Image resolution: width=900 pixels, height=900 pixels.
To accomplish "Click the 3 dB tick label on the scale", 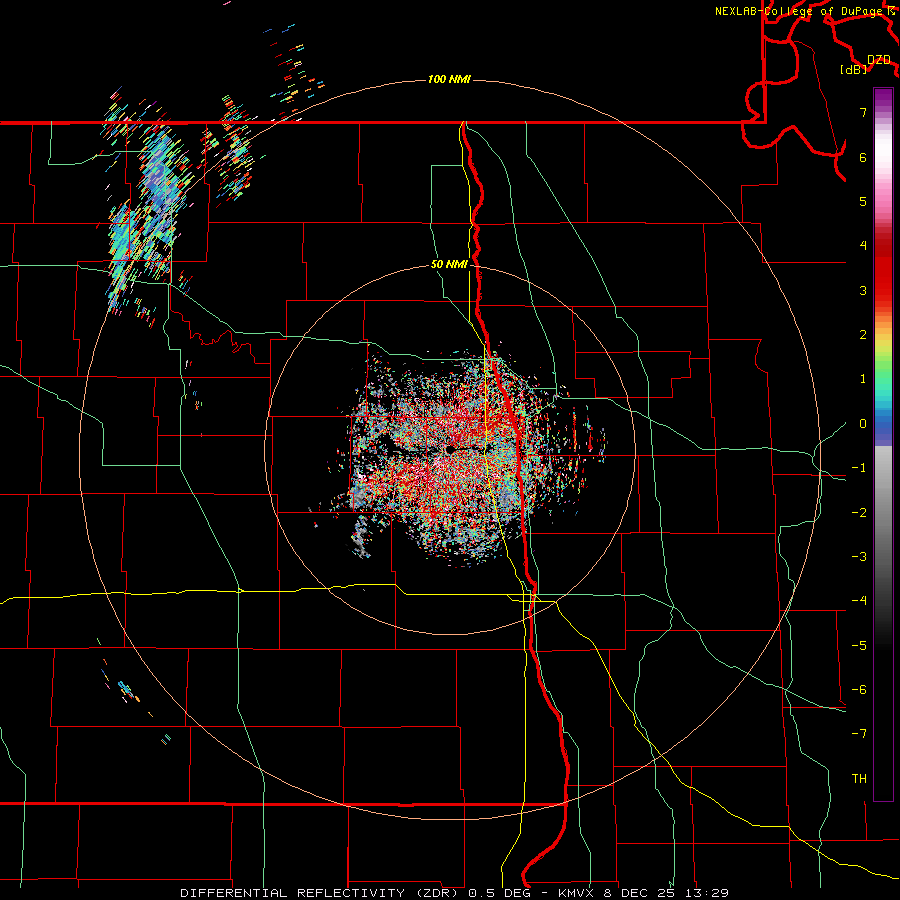I will pos(863,290).
